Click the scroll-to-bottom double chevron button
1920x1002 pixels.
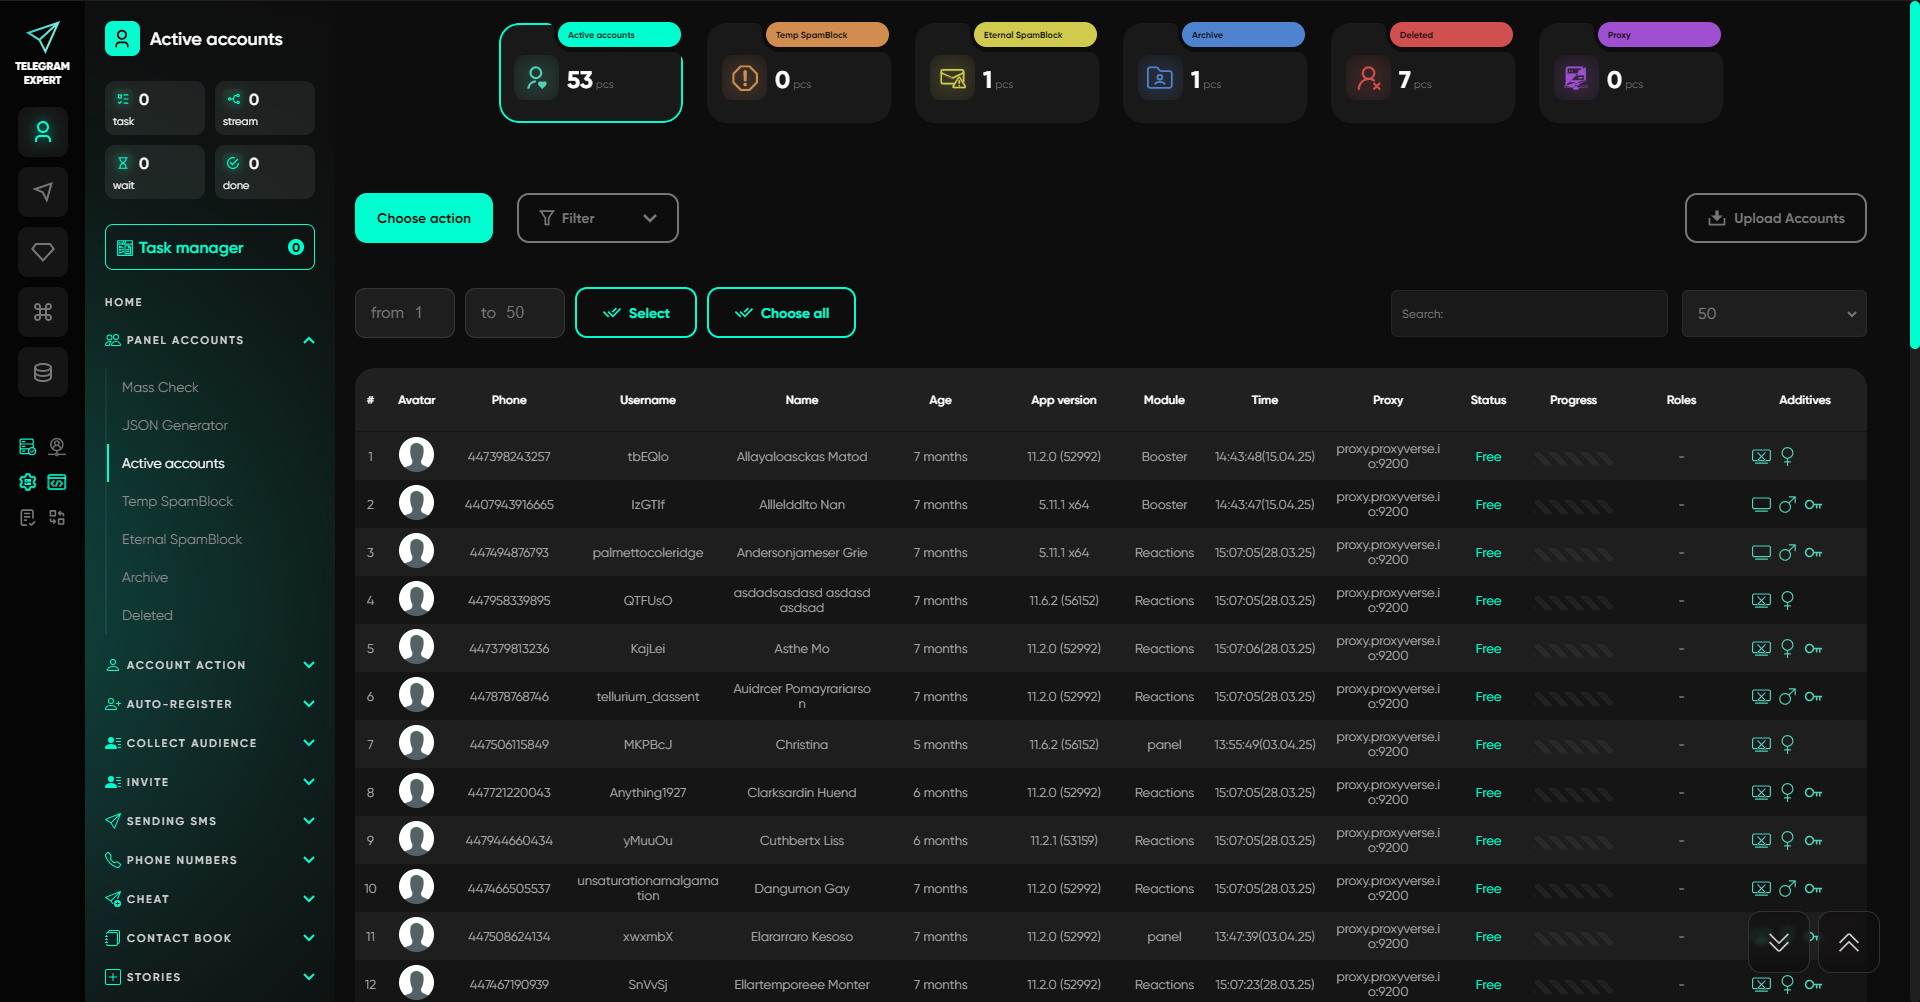point(1778,942)
